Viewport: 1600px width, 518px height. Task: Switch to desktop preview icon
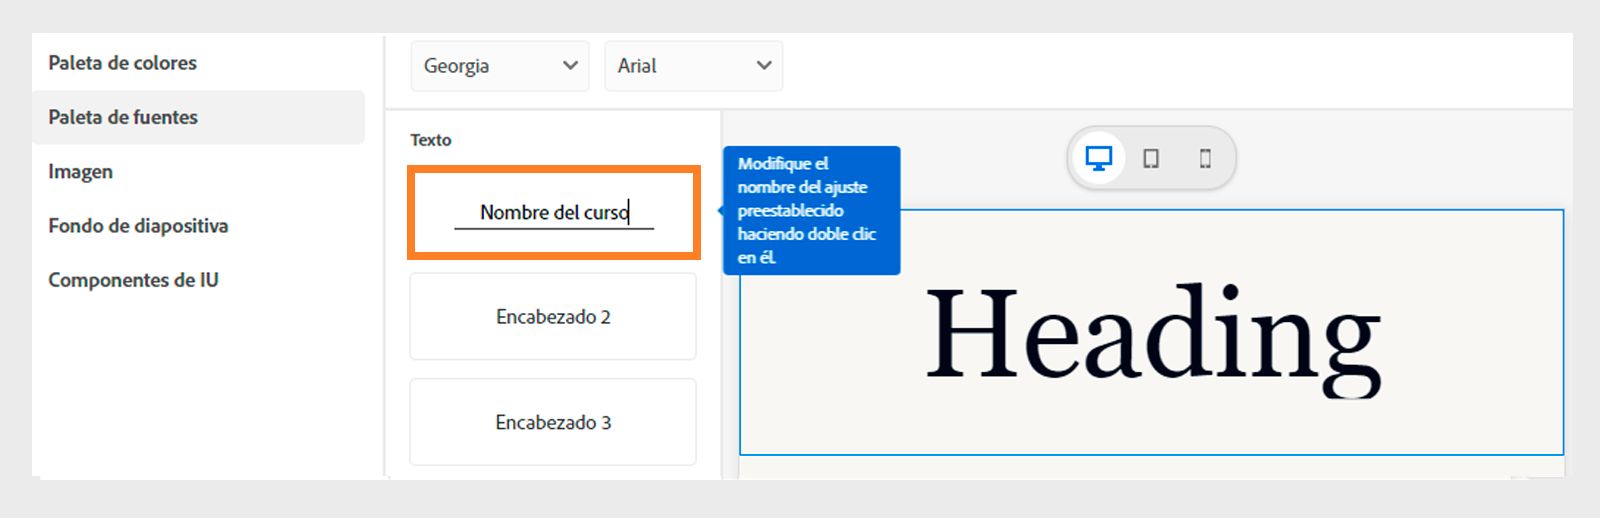(x=1099, y=158)
